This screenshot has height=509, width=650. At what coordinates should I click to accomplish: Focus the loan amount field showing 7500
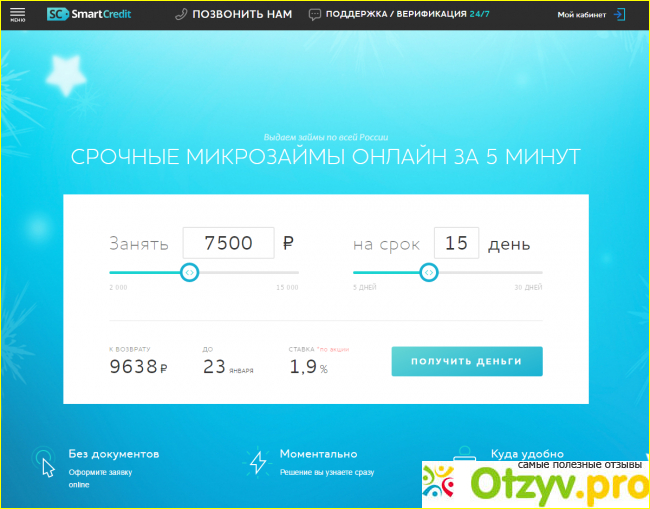pos(228,243)
